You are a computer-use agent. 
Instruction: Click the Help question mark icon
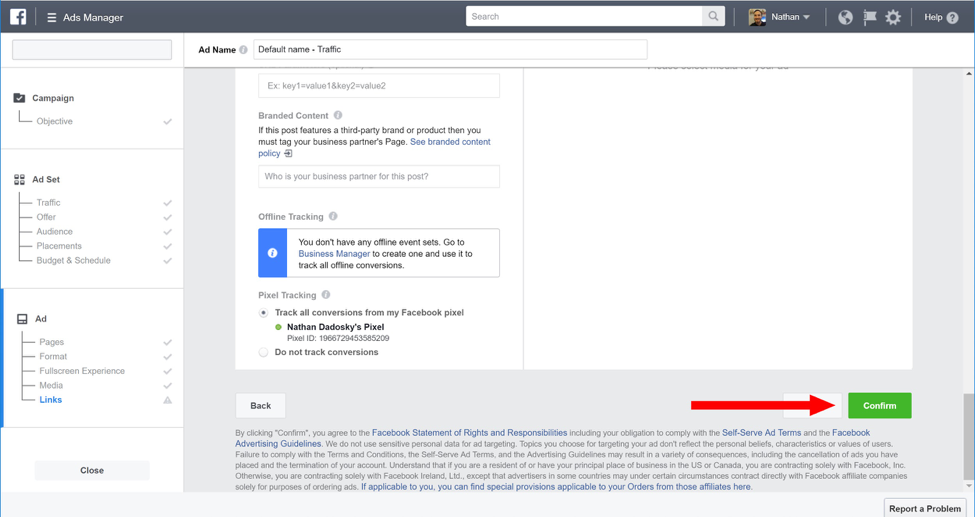point(952,17)
